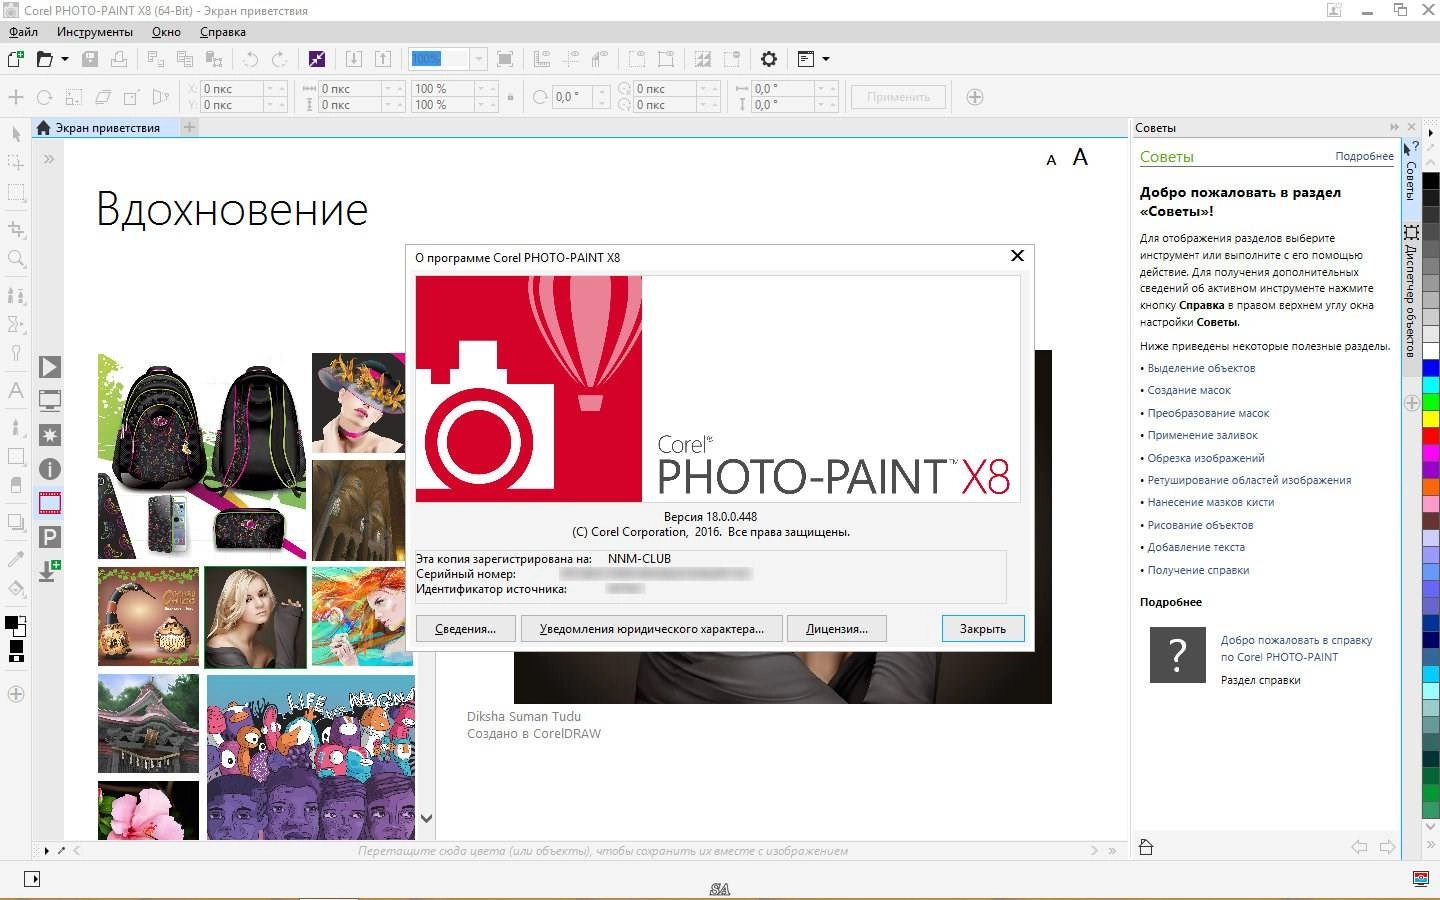
Task: Click the Application launcher icon
Action: (x=806, y=59)
